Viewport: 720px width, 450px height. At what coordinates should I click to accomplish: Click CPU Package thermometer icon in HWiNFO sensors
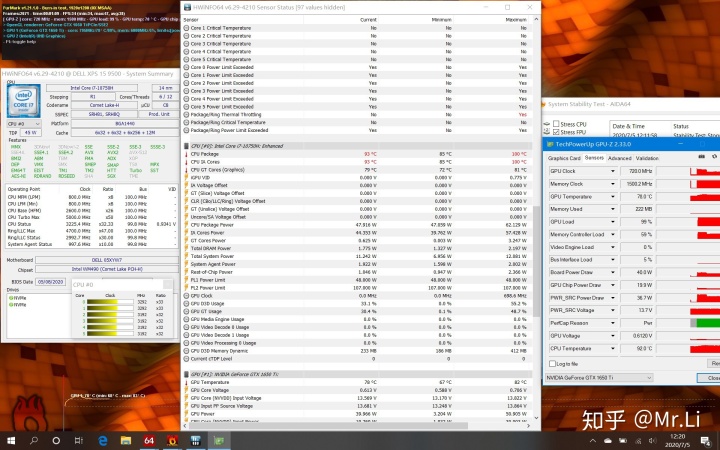tap(186, 154)
